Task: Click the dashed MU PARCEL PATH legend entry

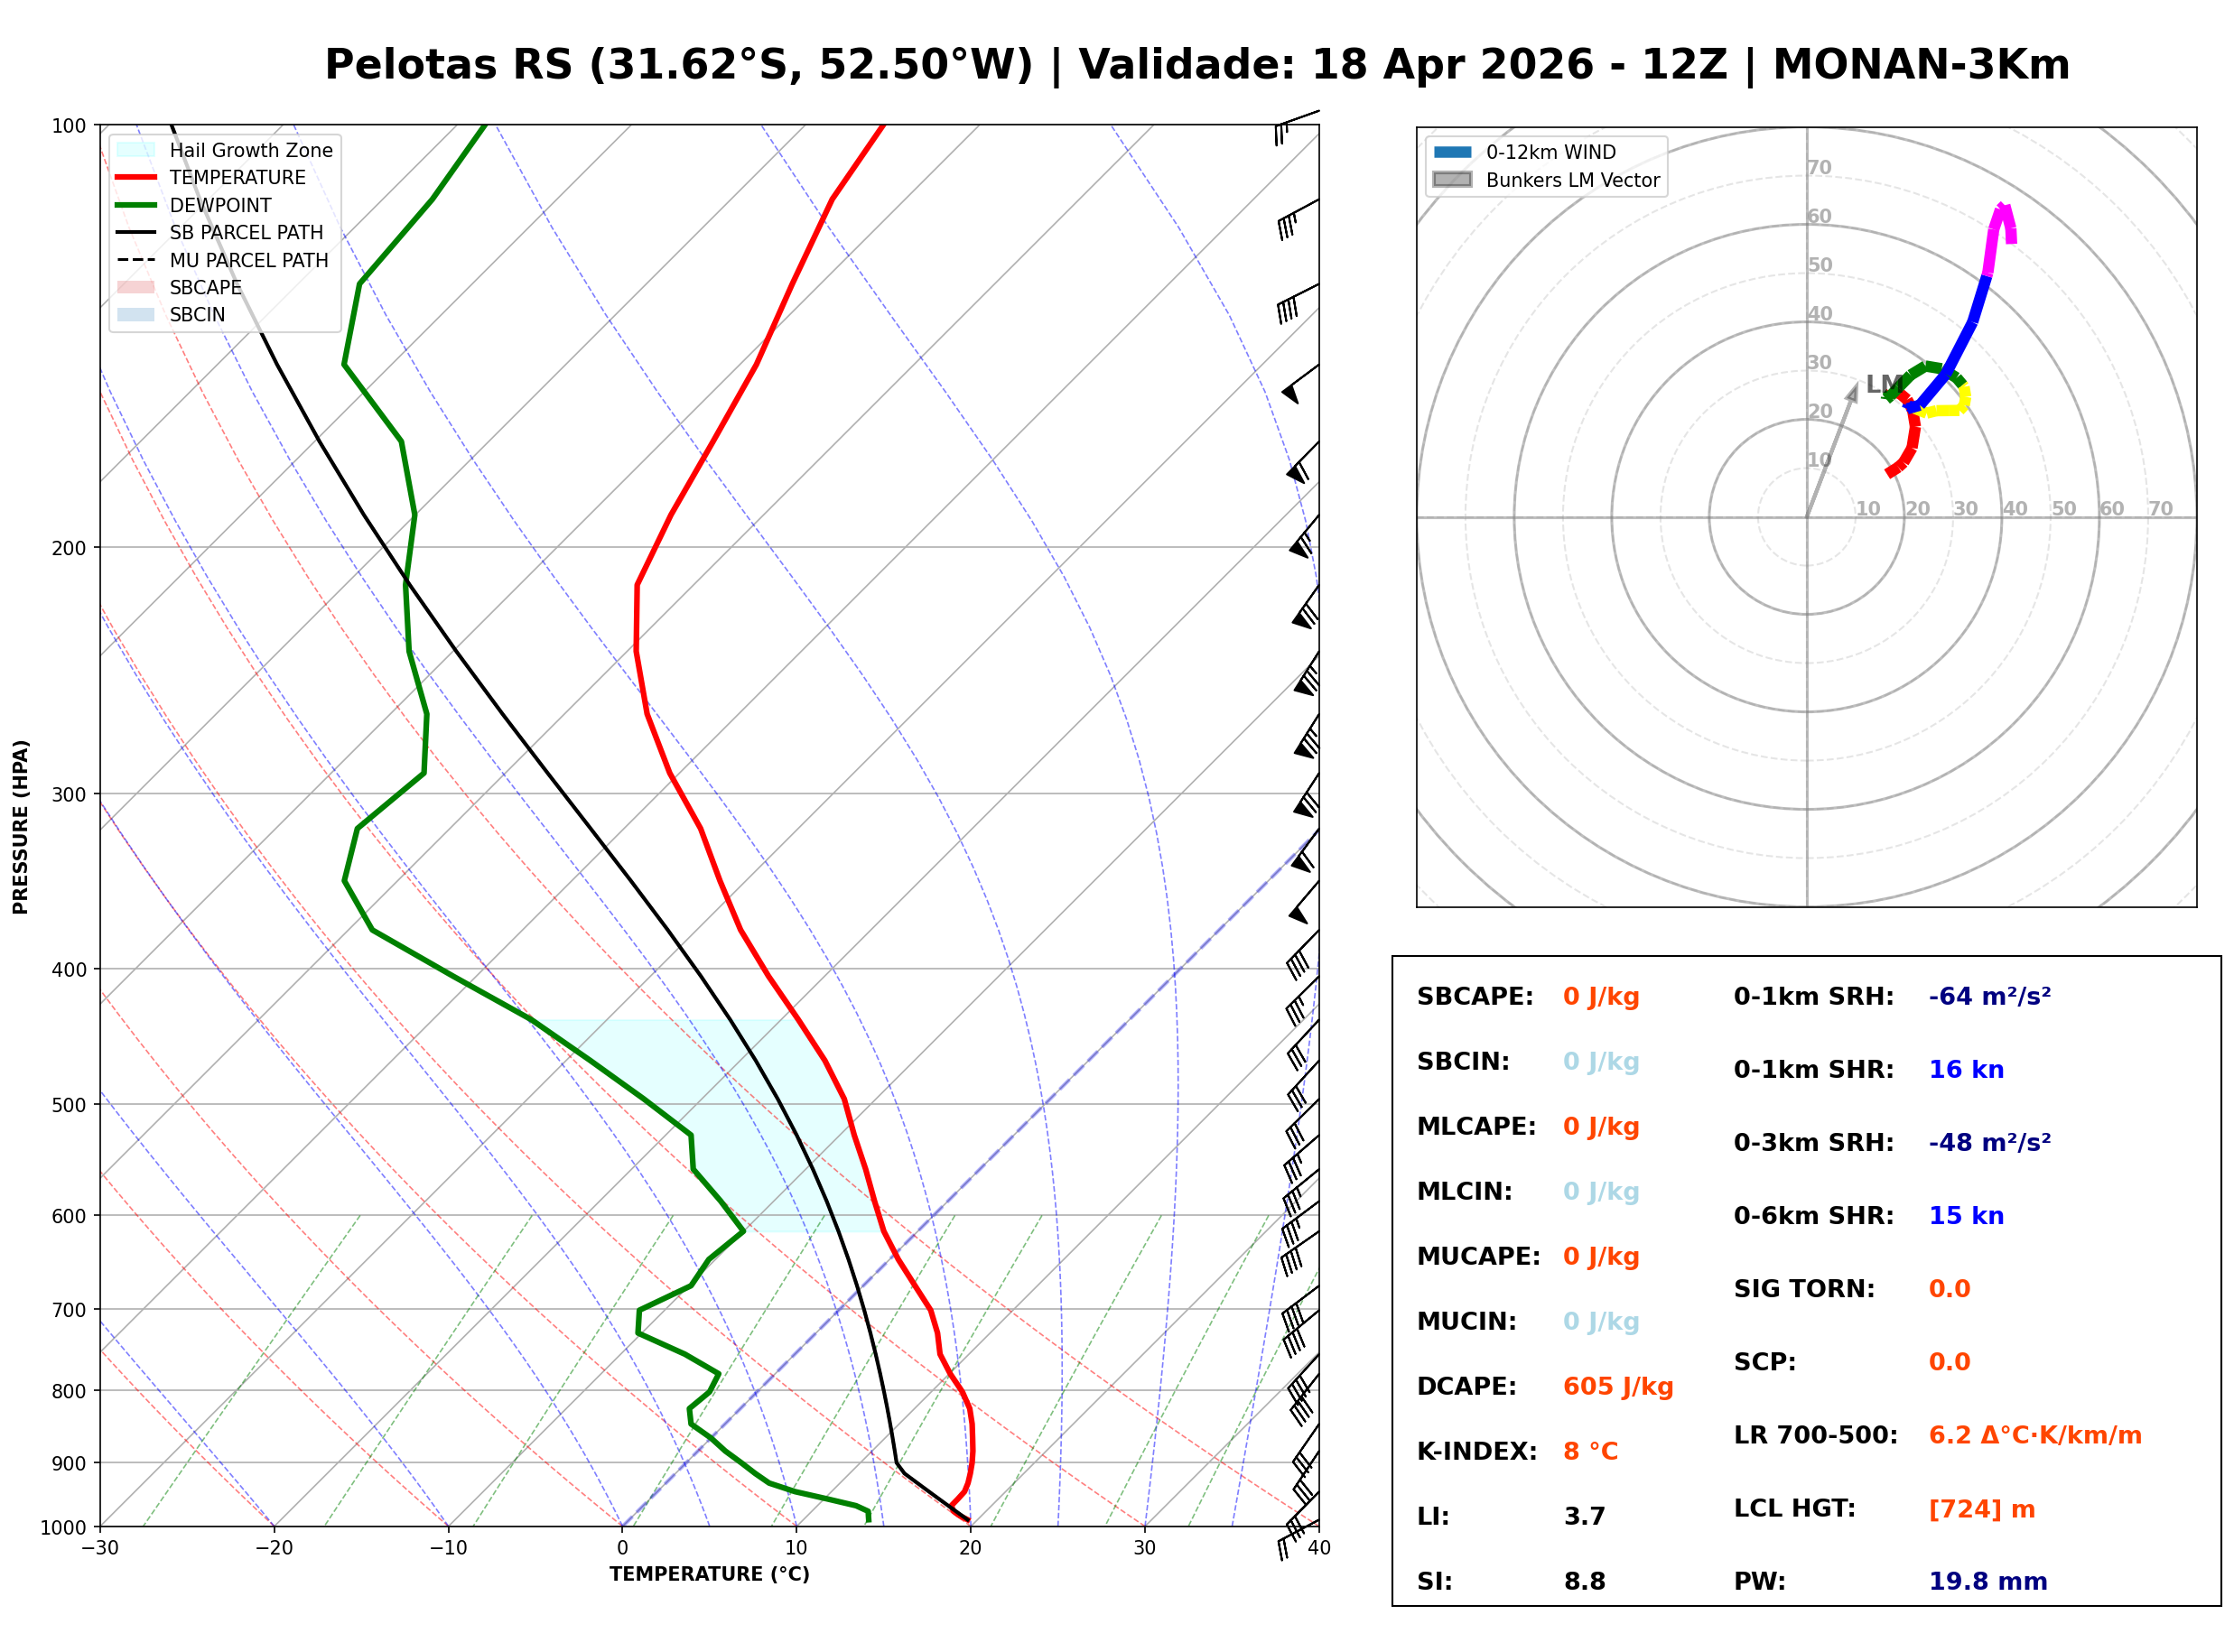Action: 136,260
